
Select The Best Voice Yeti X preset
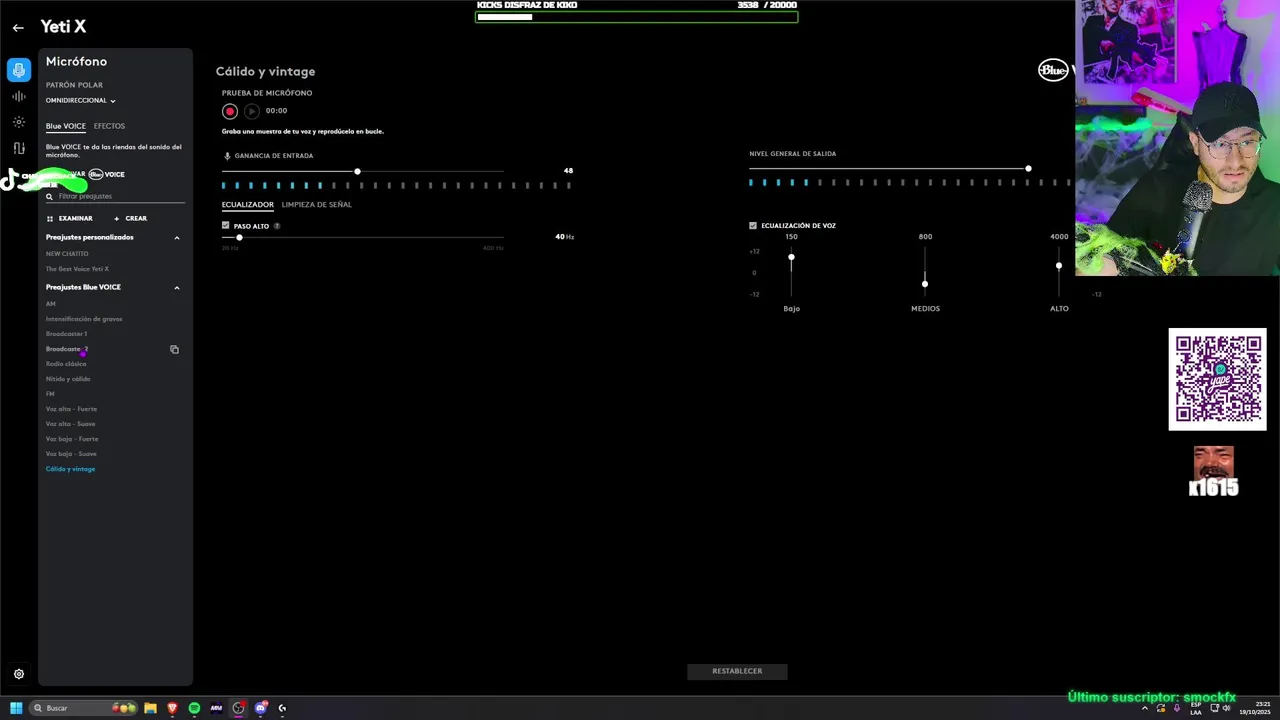point(77,269)
